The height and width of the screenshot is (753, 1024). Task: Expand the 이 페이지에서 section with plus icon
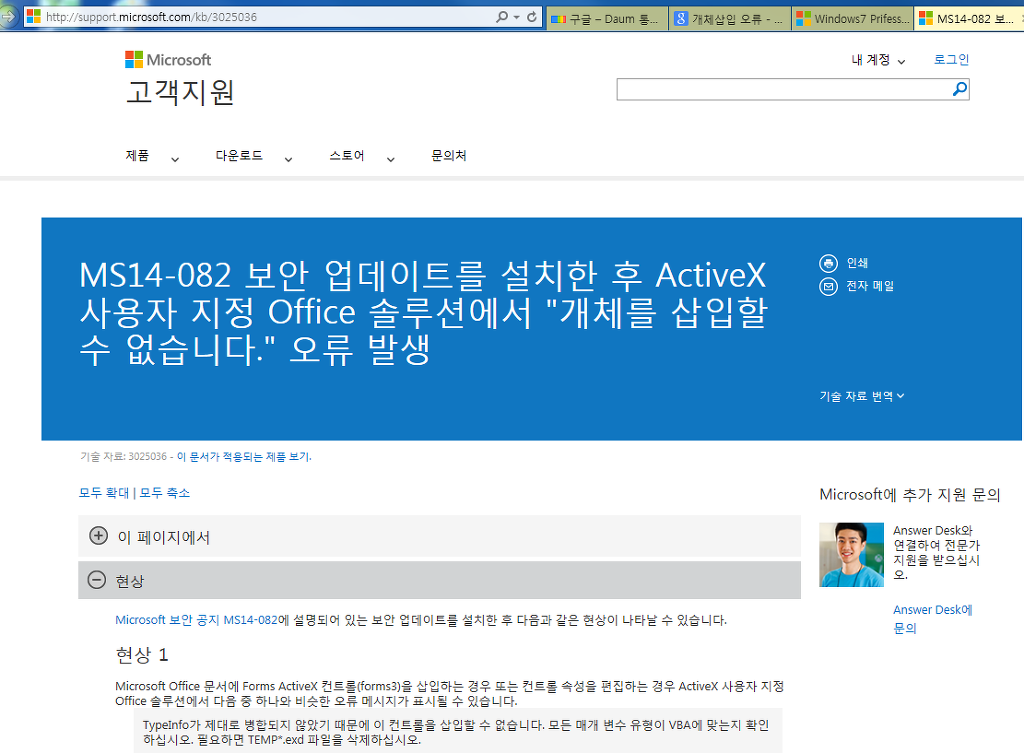98,536
